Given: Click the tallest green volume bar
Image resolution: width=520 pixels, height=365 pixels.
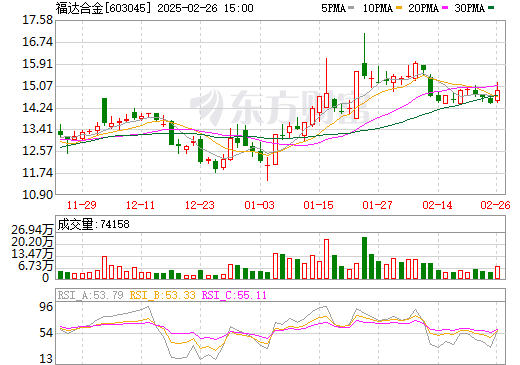Looking at the screenshot, I should [x=365, y=258].
